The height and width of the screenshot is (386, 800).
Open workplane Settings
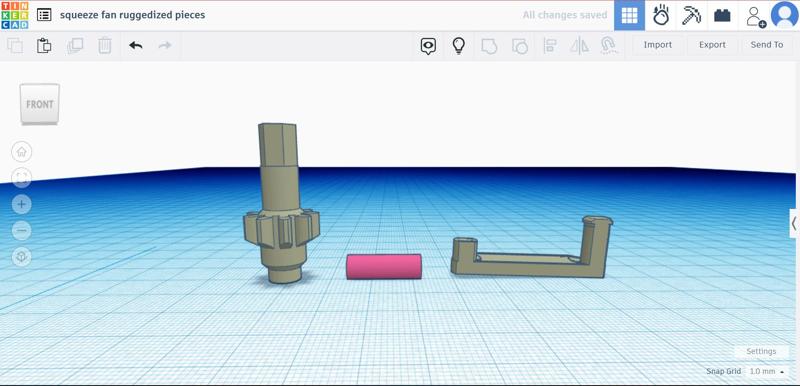pos(761,351)
